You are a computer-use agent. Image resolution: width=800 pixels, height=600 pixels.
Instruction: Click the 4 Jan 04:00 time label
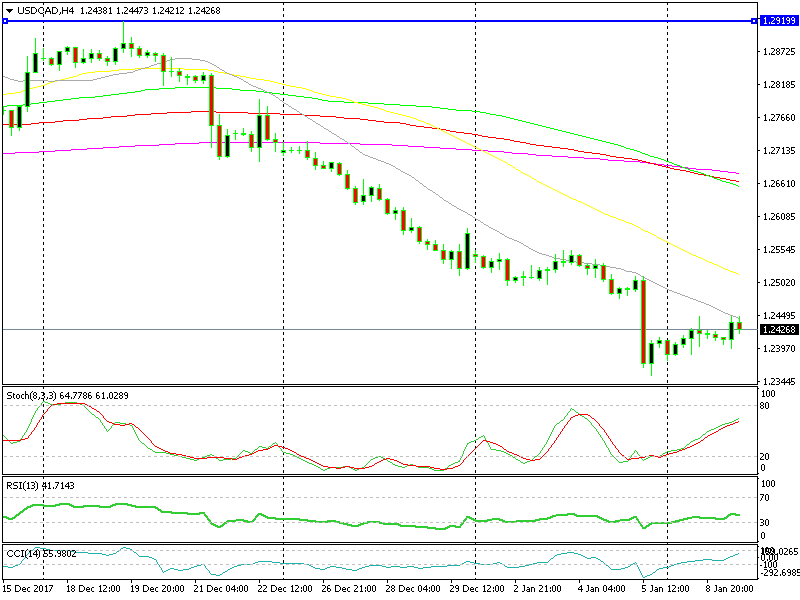coord(602,588)
